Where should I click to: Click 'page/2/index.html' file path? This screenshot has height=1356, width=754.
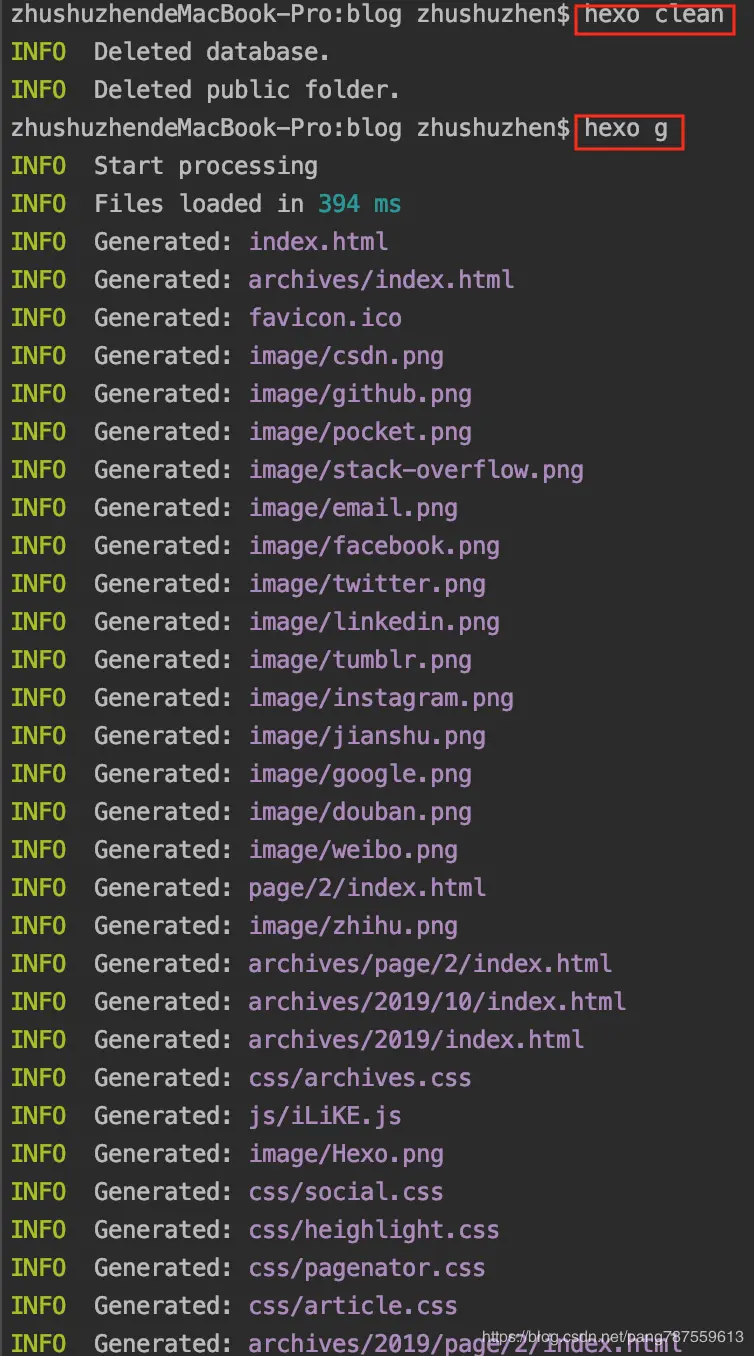pyautogui.click(x=367, y=888)
